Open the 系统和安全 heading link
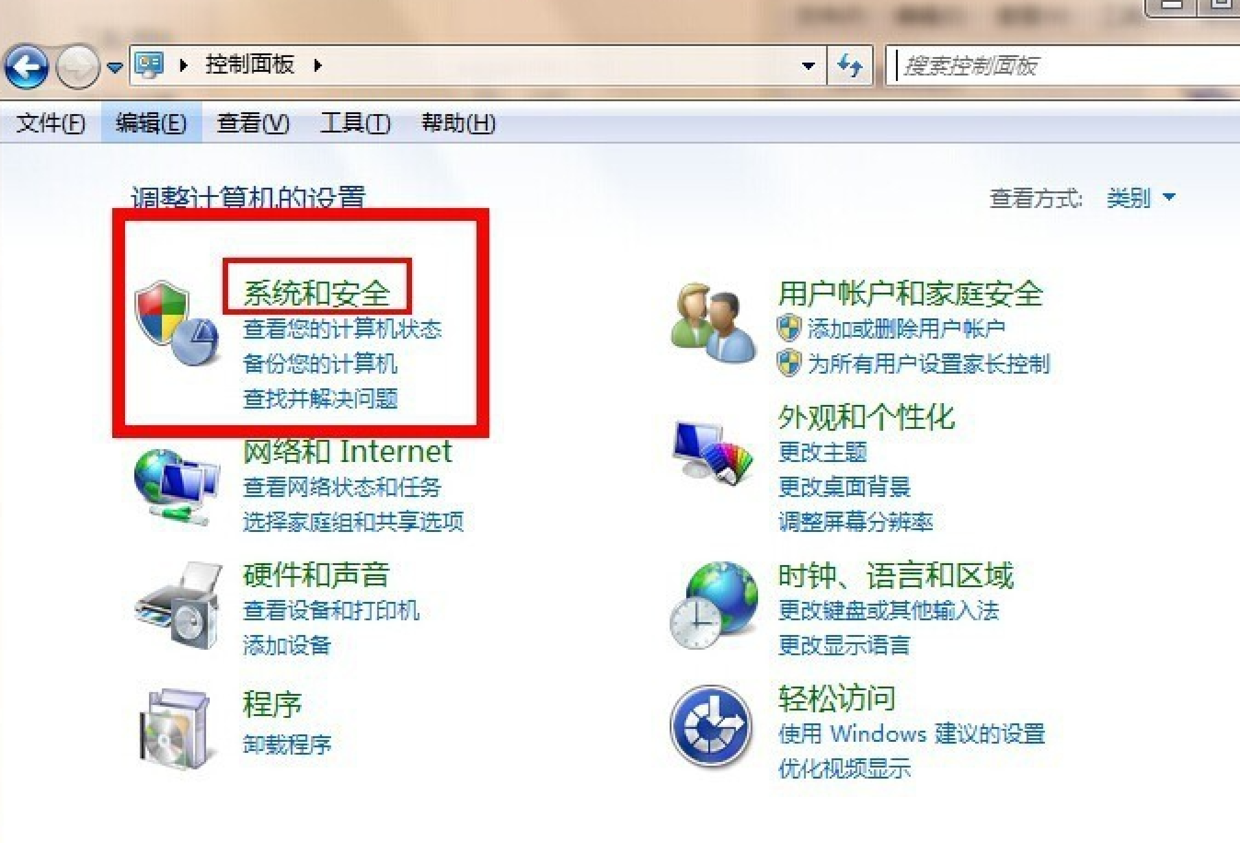The width and height of the screenshot is (1240, 843). click(x=316, y=292)
